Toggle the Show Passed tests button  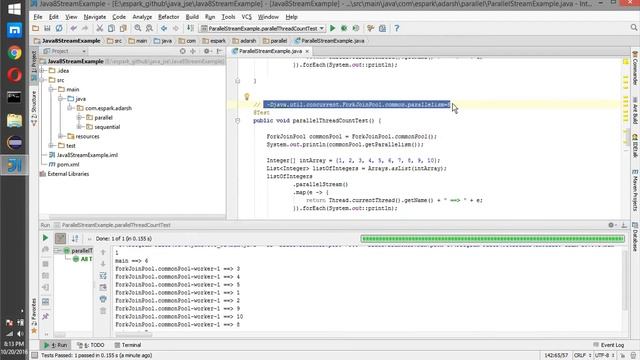tap(60, 238)
